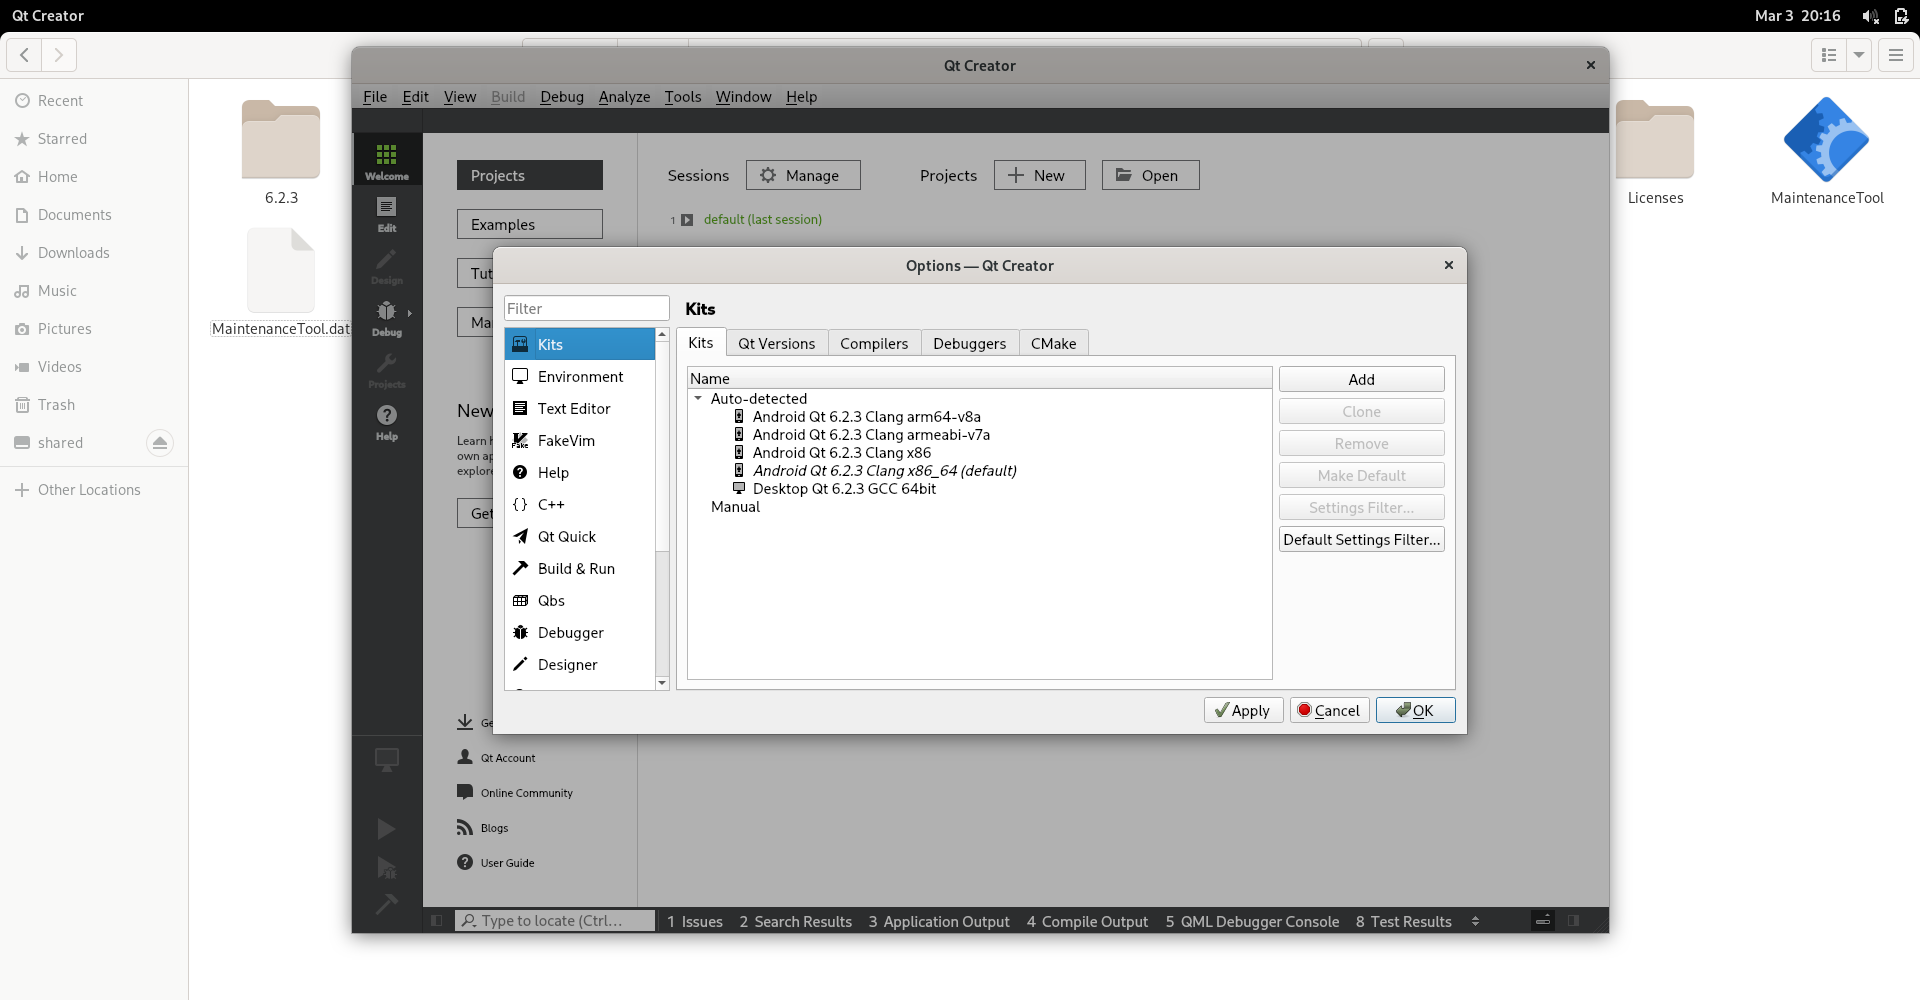
Task: Open the File menu
Action: (x=375, y=97)
